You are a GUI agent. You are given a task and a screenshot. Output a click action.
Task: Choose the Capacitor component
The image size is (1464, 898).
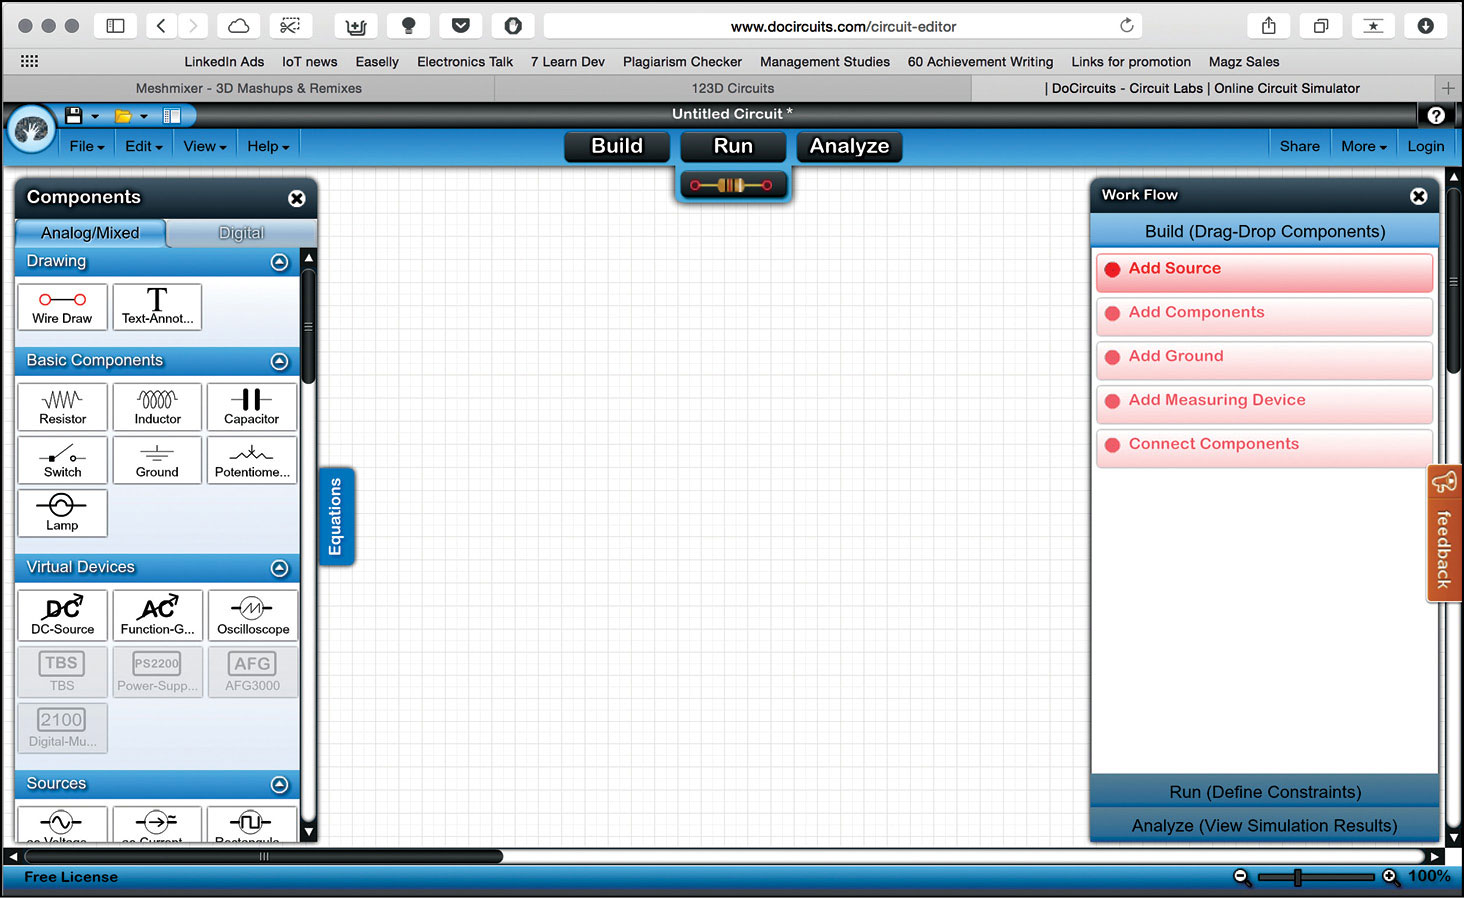click(251, 407)
